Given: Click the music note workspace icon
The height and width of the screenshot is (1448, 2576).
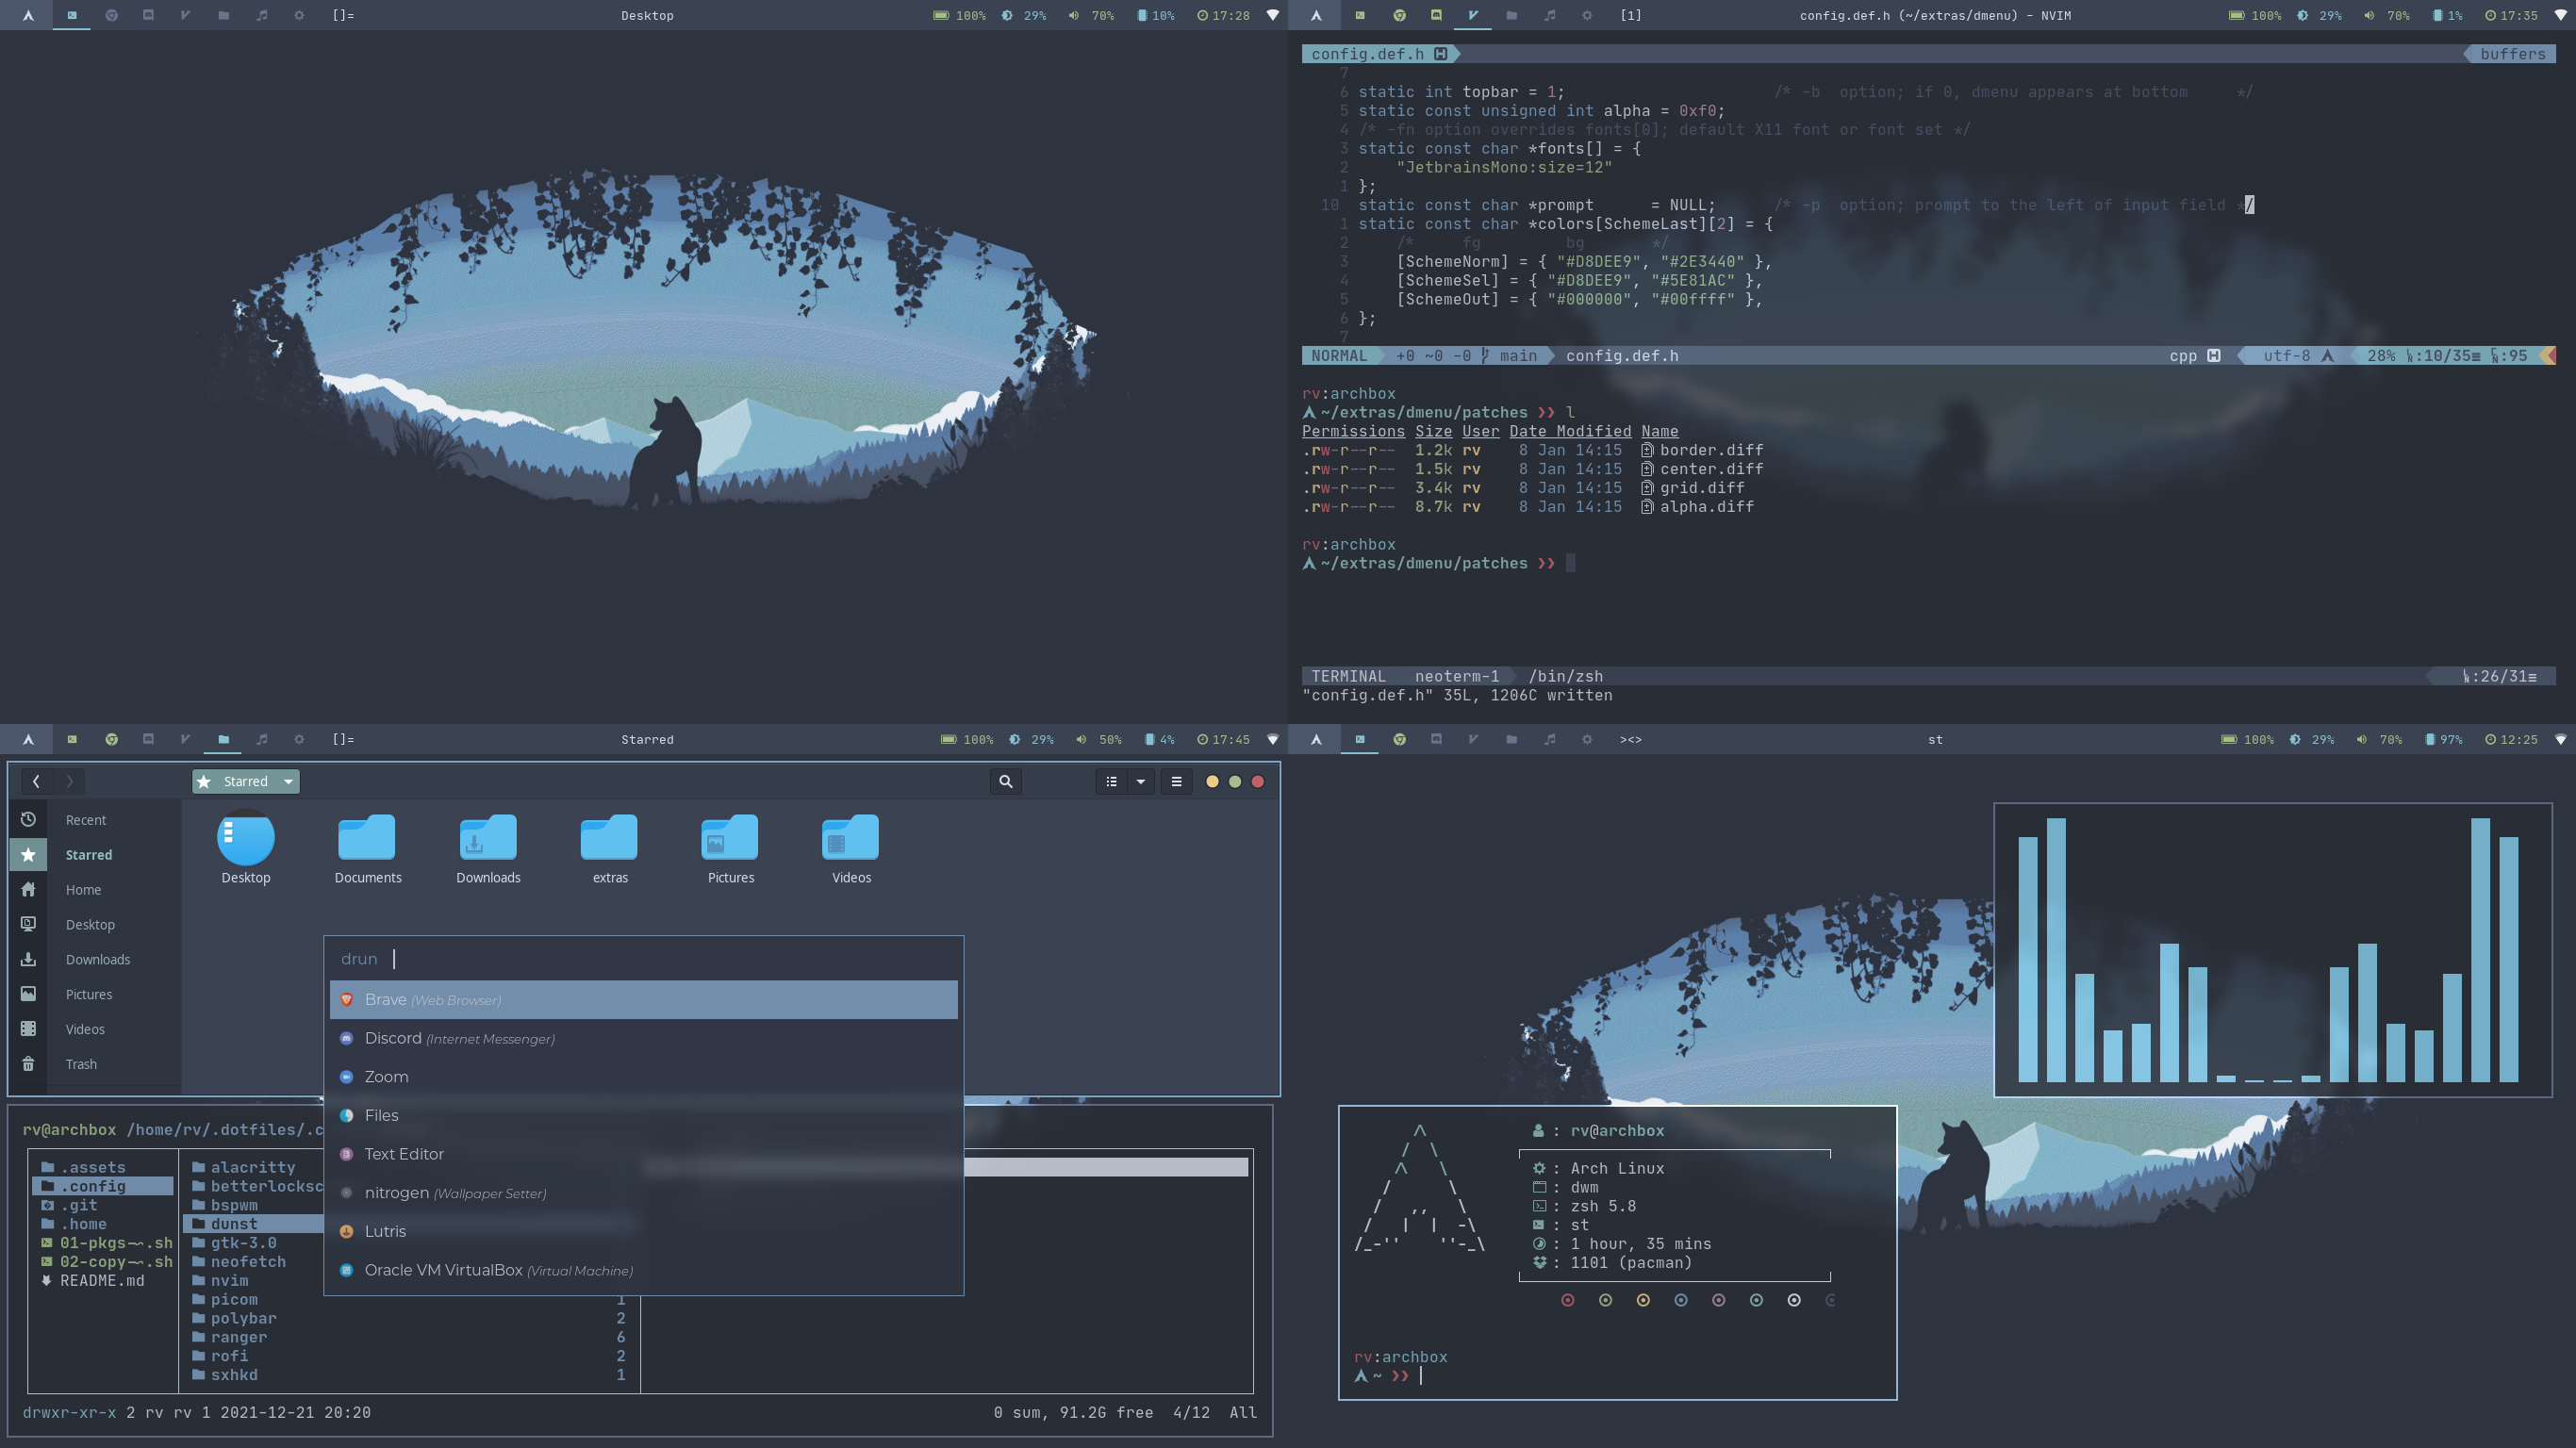Looking at the screenshot, I should pyautogui.click(x=261, y=15).
